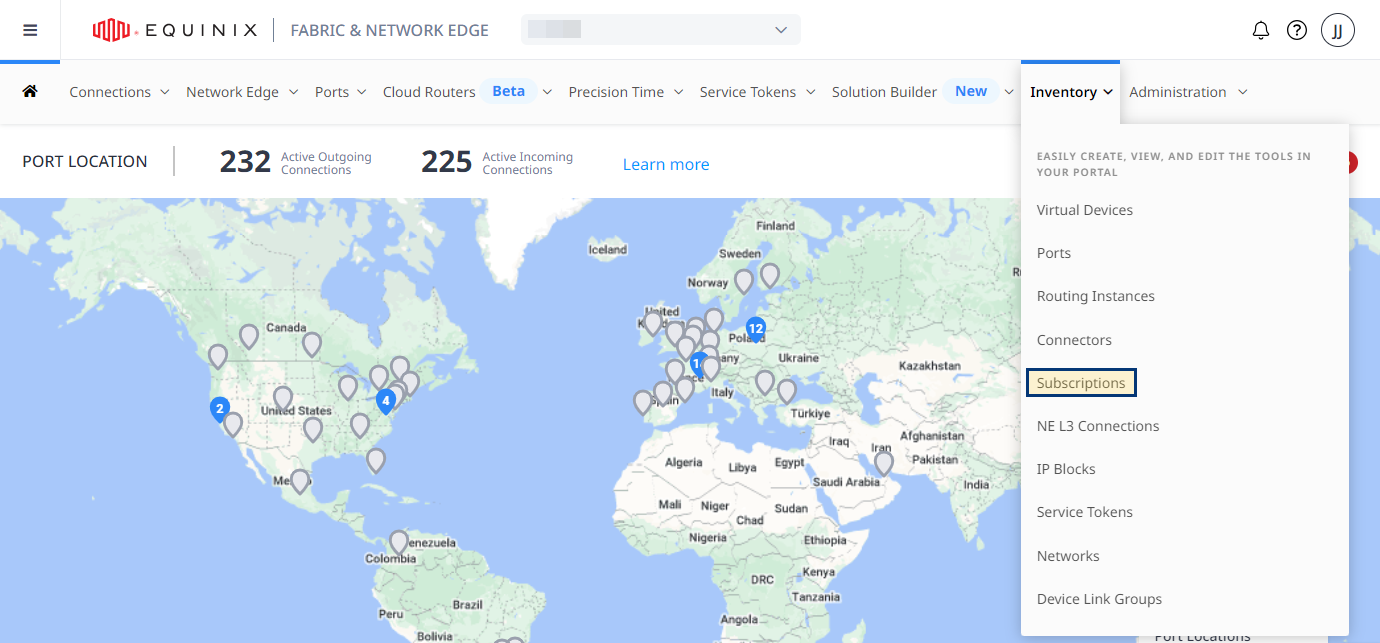Select Device Link Groups menu item
The width and height of the screenshot is (1380, 643).
[x=1099, y=599]
